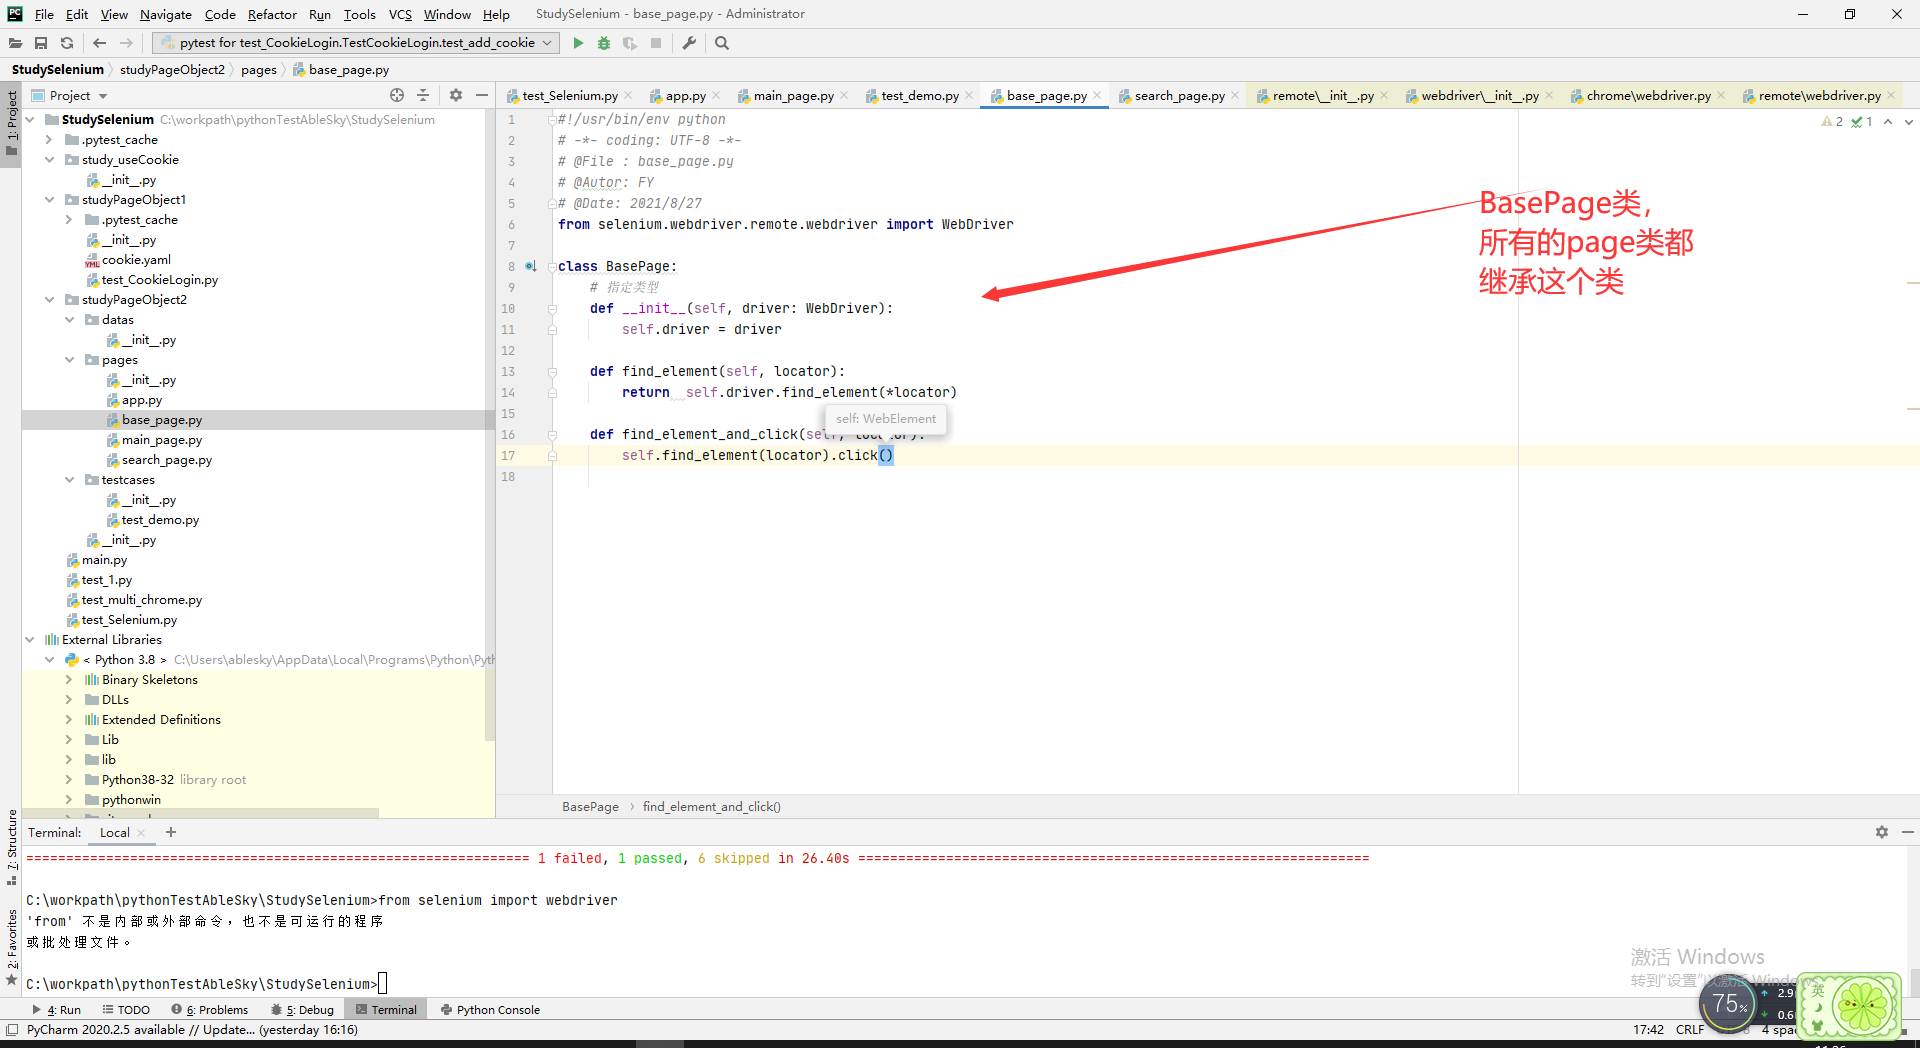Open the VCS menu
Image resolution: width=1920 pixels, height=1048 pixels.
coord(400,14)
